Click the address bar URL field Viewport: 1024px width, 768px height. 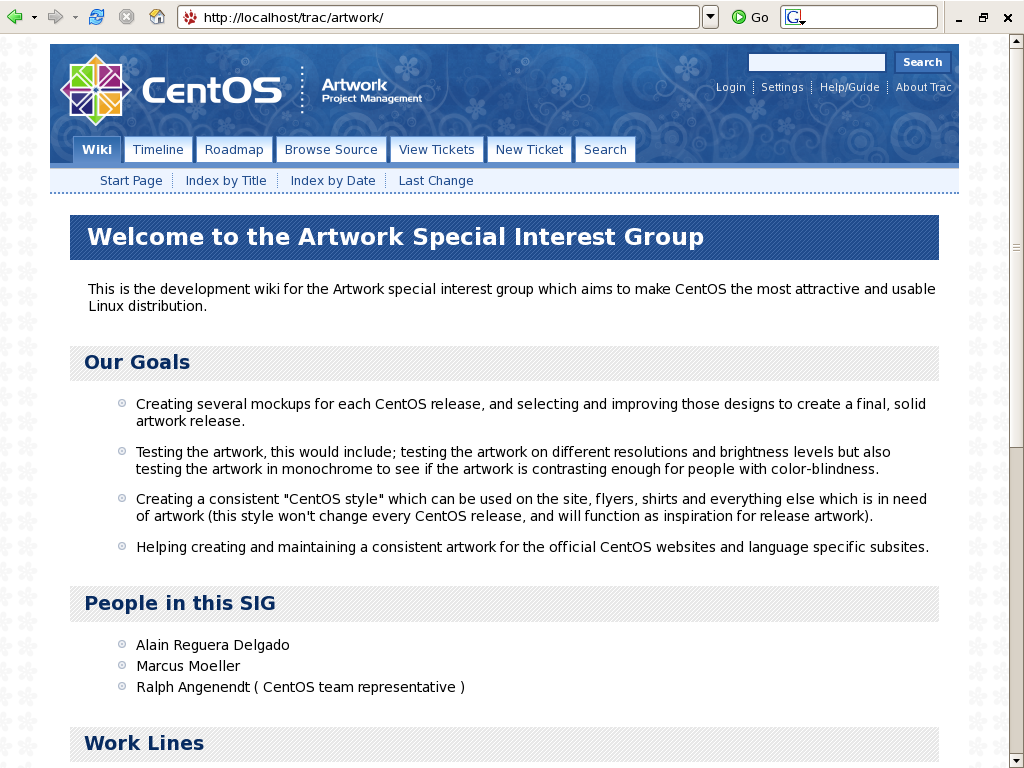tap(438, 18)
